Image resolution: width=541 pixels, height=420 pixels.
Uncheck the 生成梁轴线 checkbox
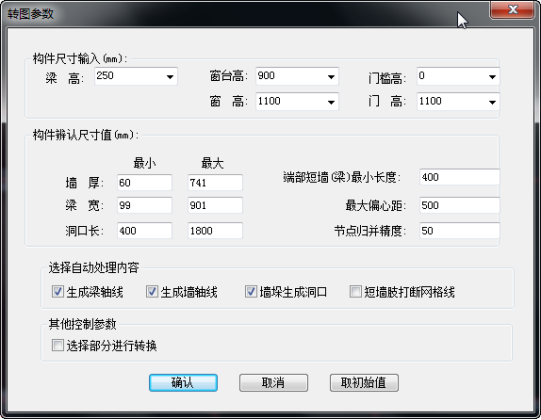58,292
